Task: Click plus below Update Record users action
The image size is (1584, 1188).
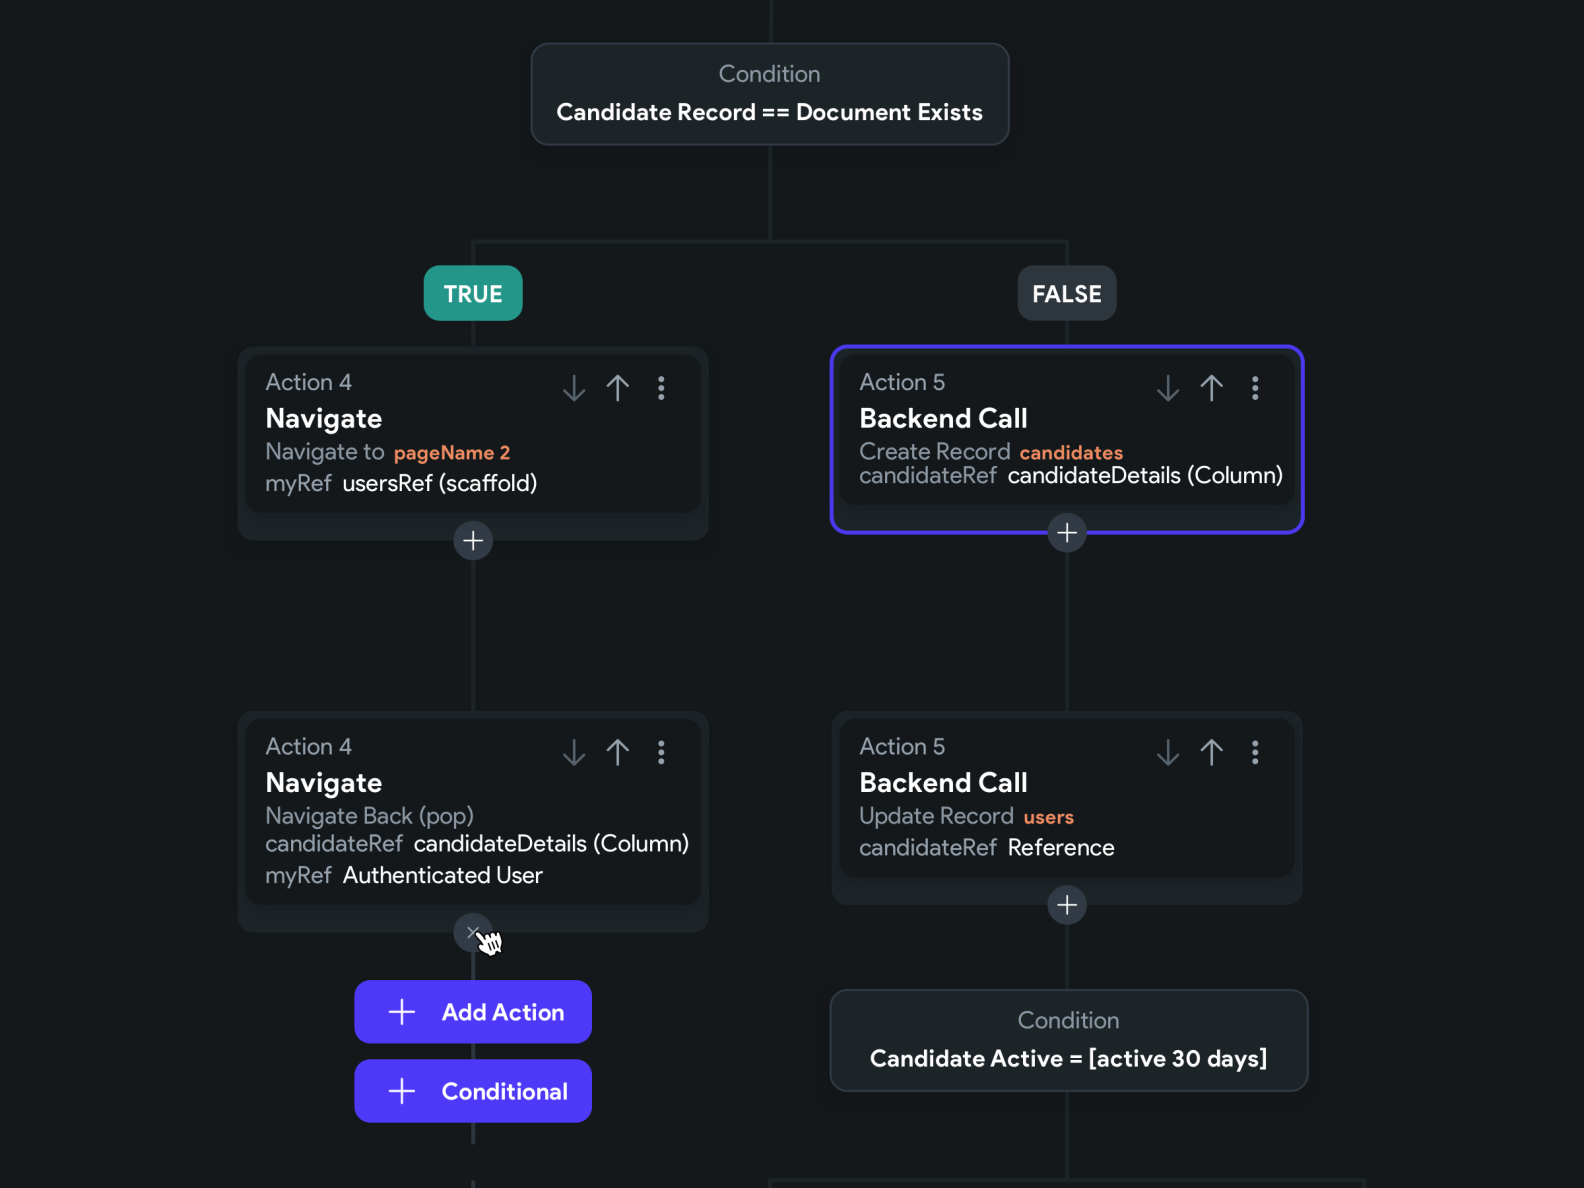Action: (1067, 905)
